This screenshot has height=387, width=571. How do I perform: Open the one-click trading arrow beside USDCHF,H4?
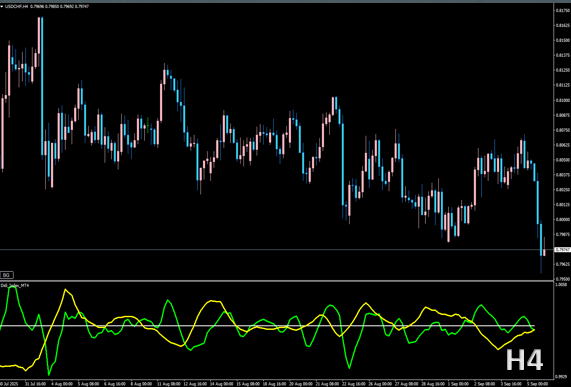[x=2, y=6]
